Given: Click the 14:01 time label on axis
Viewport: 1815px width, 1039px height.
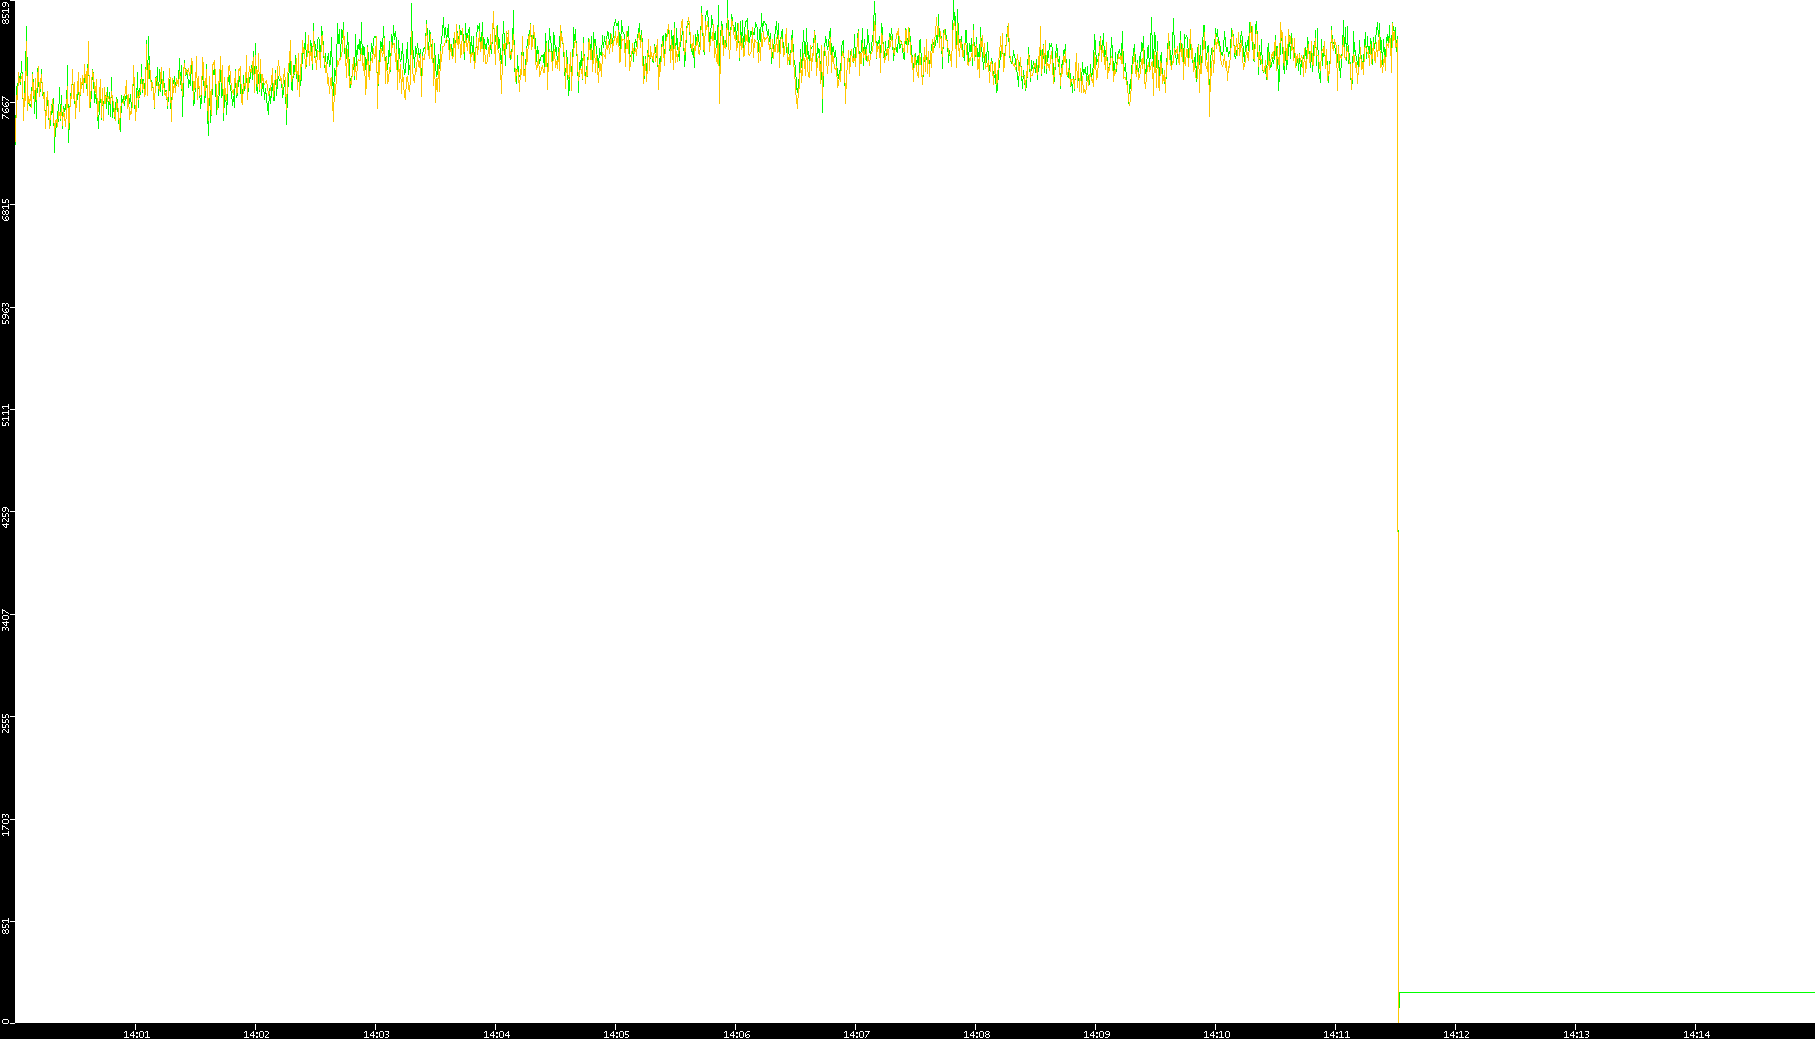Looking at the screenshot, I should pos(136,1034).
